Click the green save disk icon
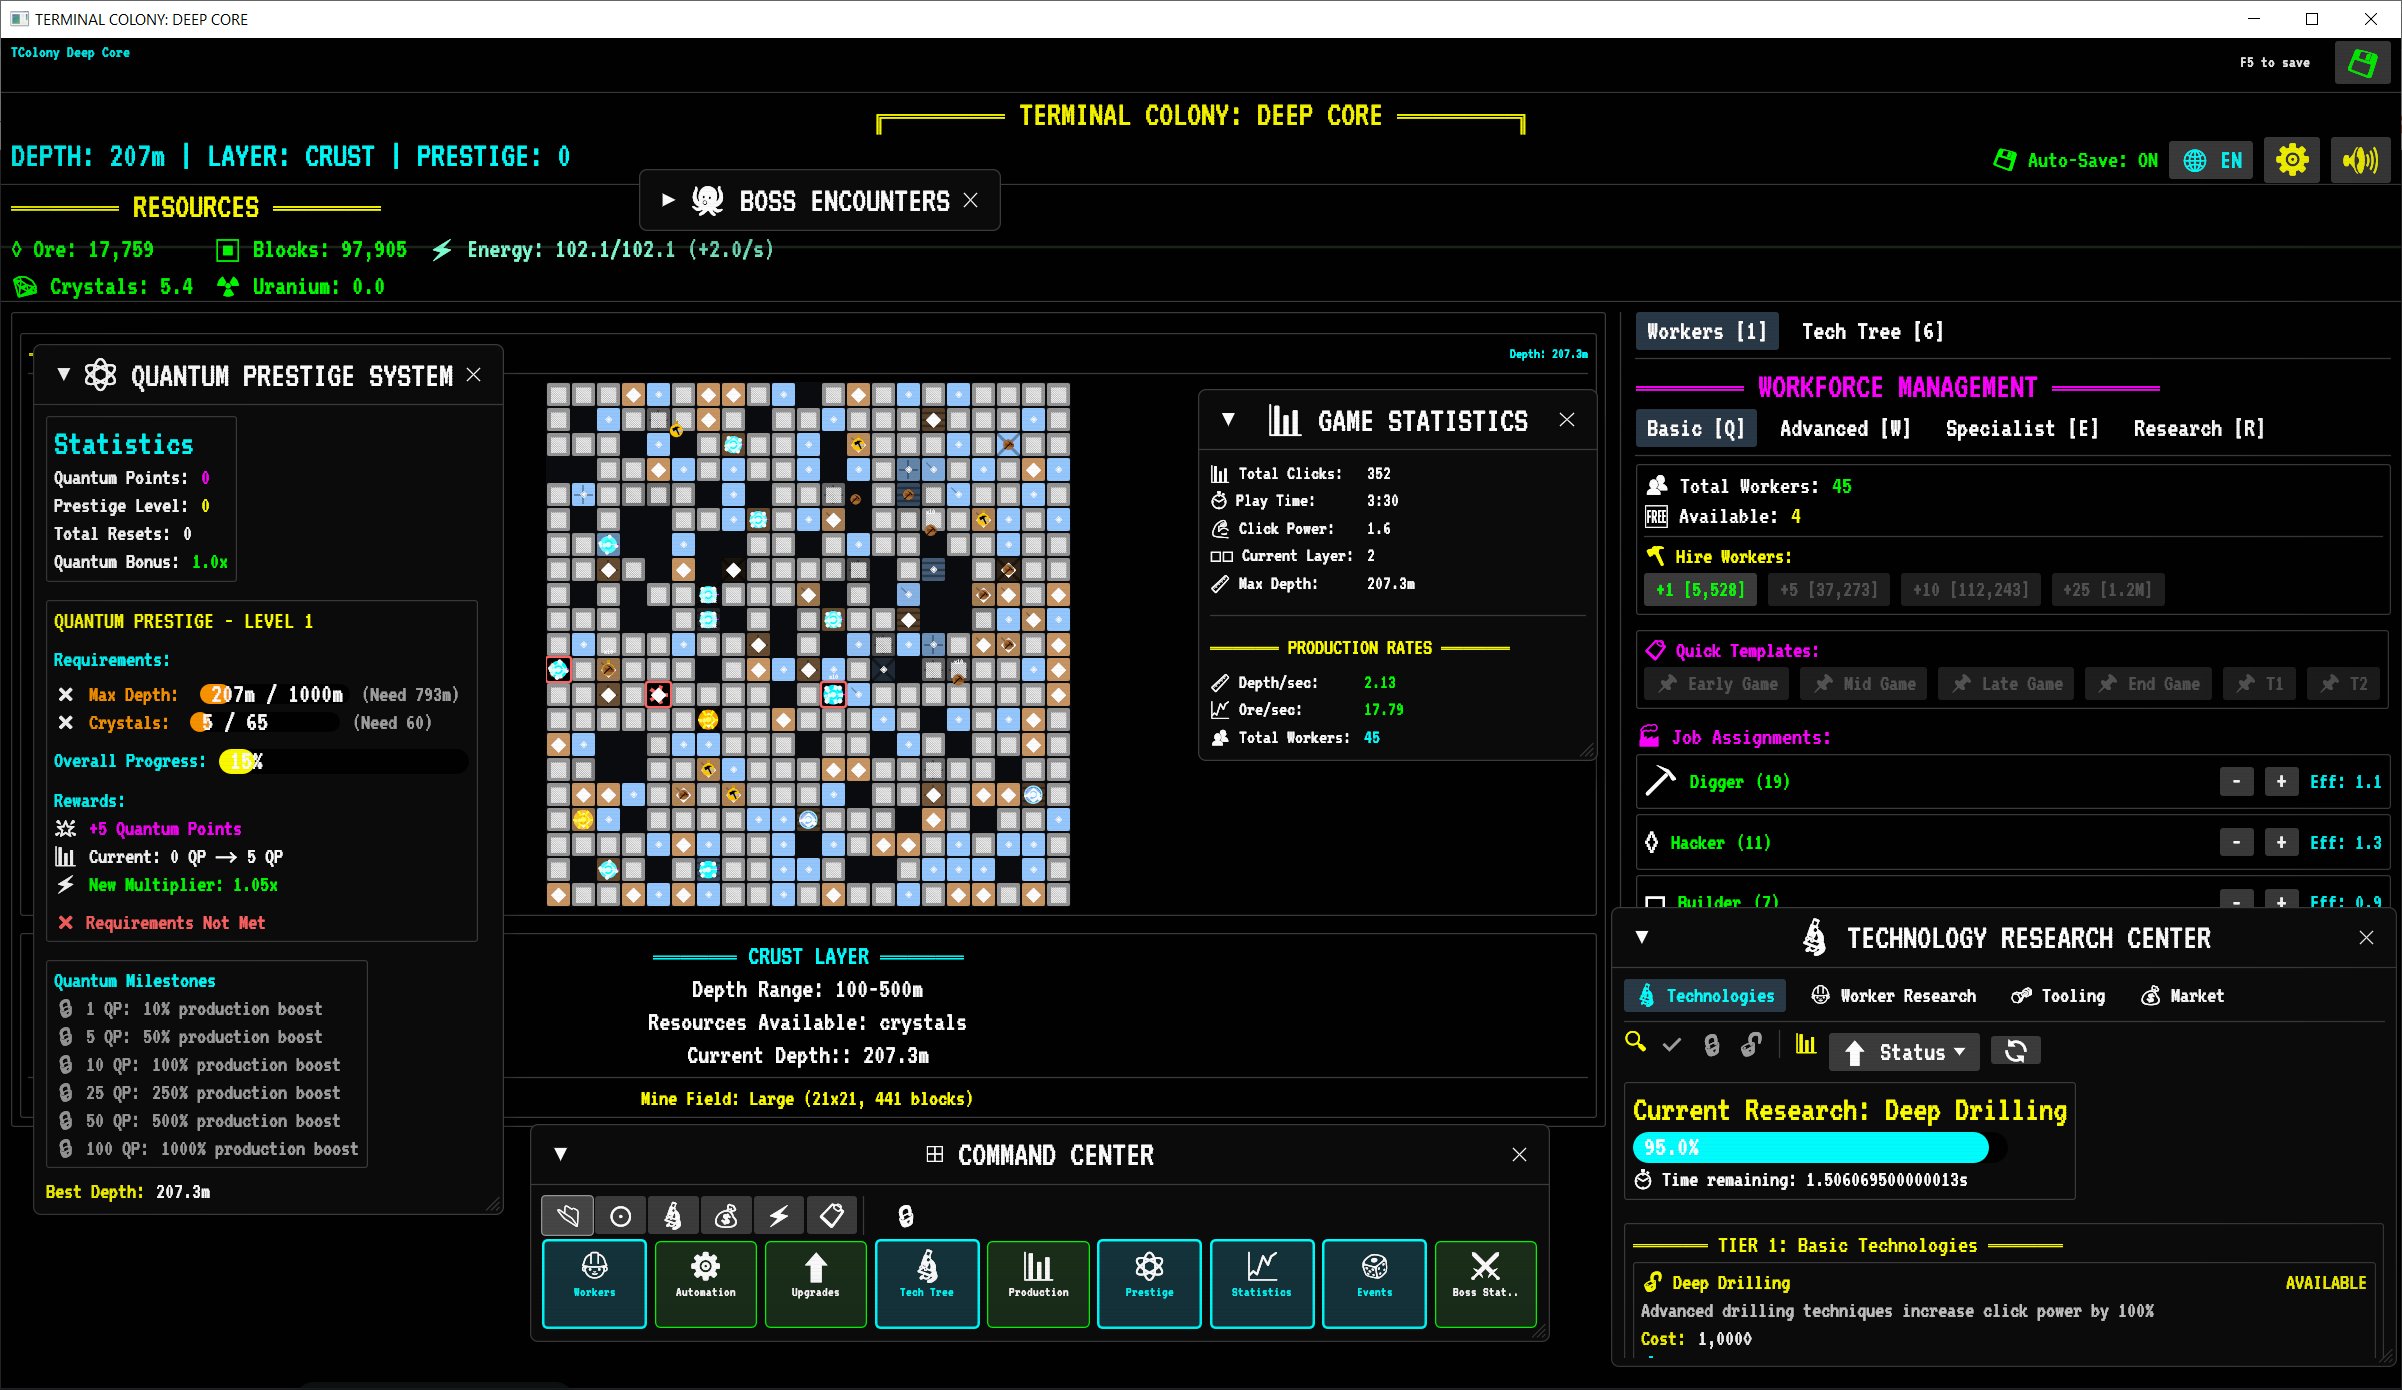 pyautogui.click(x=2362, y=63)
